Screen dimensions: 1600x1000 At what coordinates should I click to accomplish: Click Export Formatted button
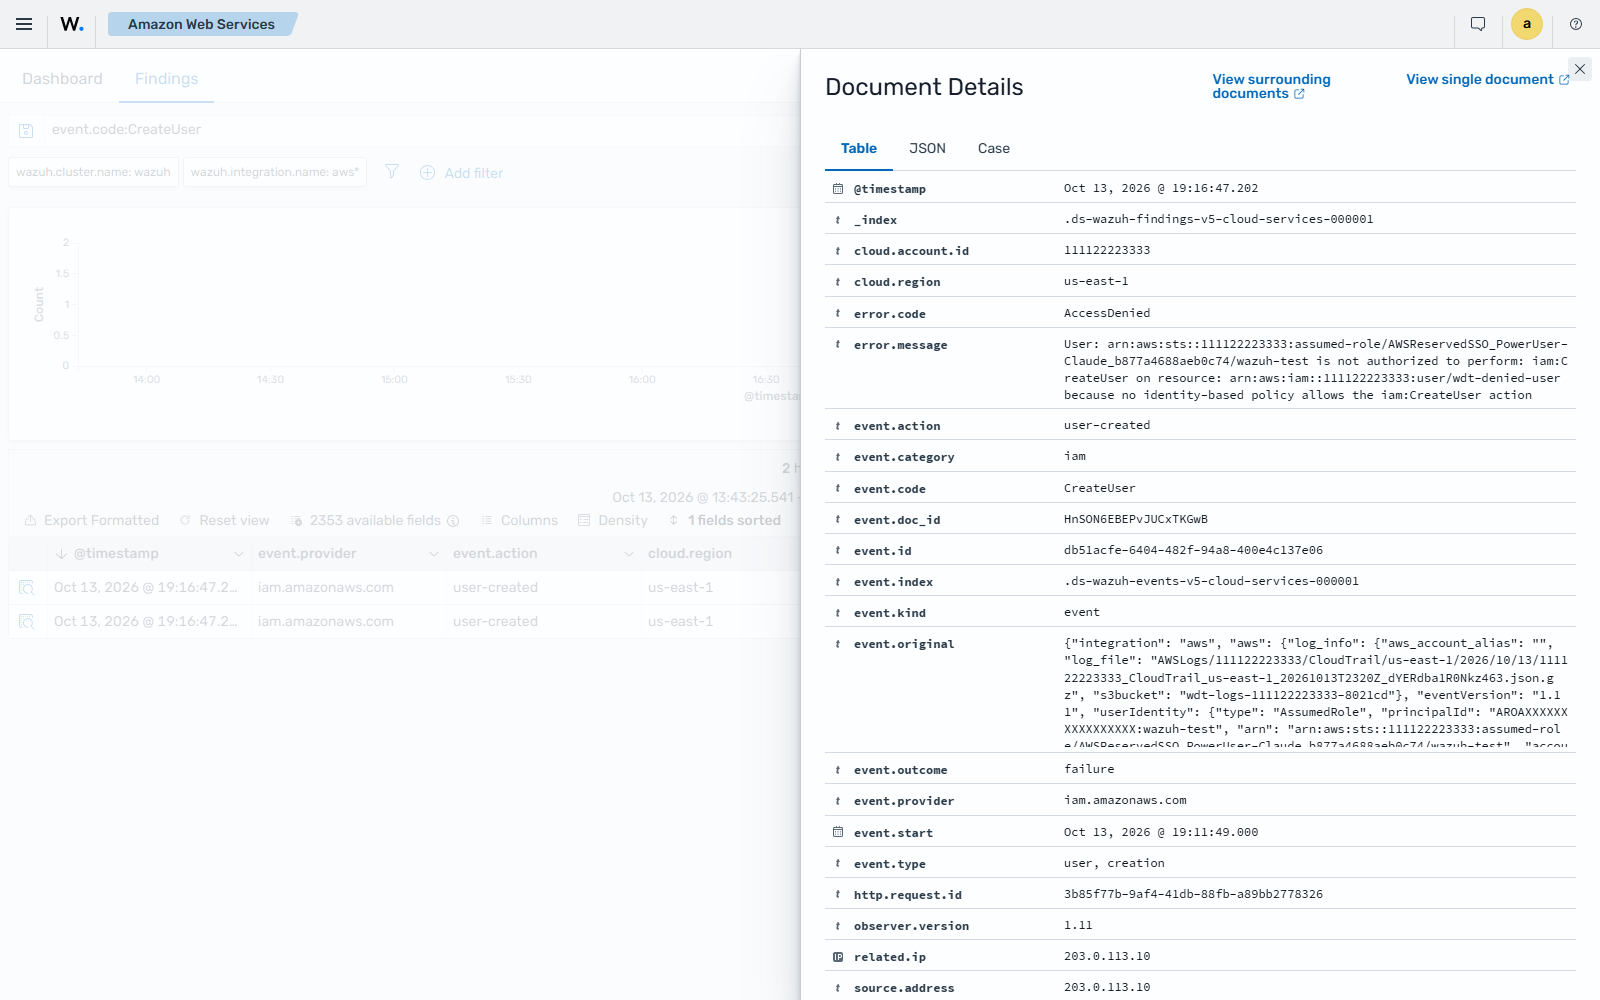[91, 521]
